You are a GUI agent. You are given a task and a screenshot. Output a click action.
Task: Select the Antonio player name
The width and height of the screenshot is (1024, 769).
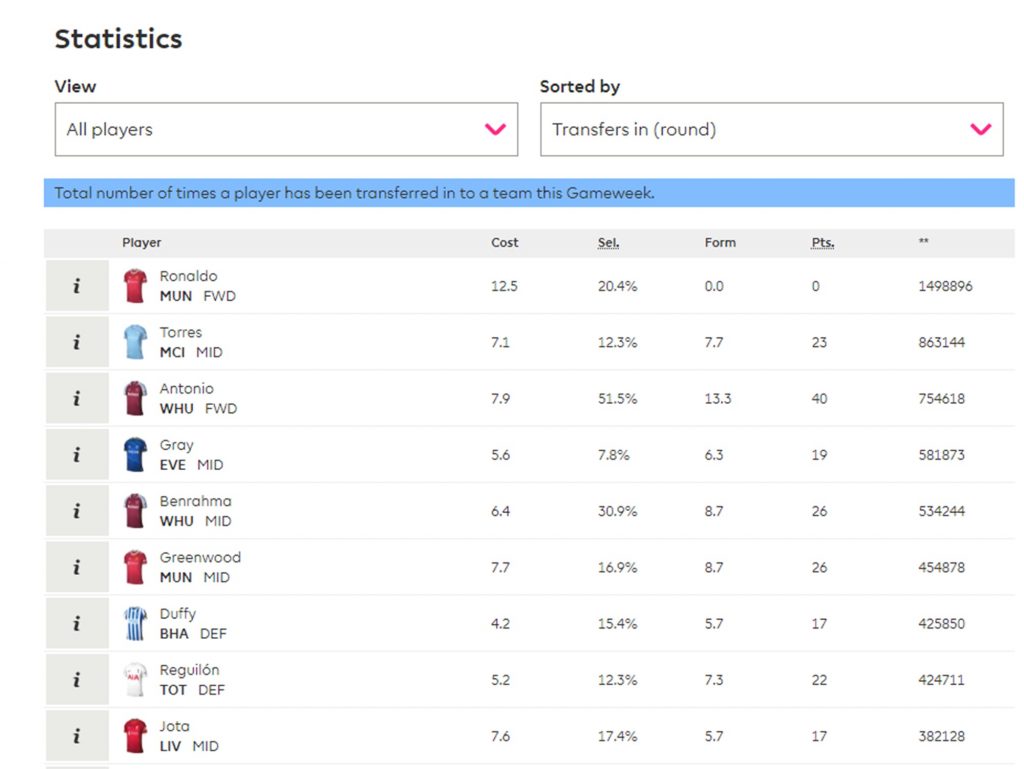coord(186,388)
